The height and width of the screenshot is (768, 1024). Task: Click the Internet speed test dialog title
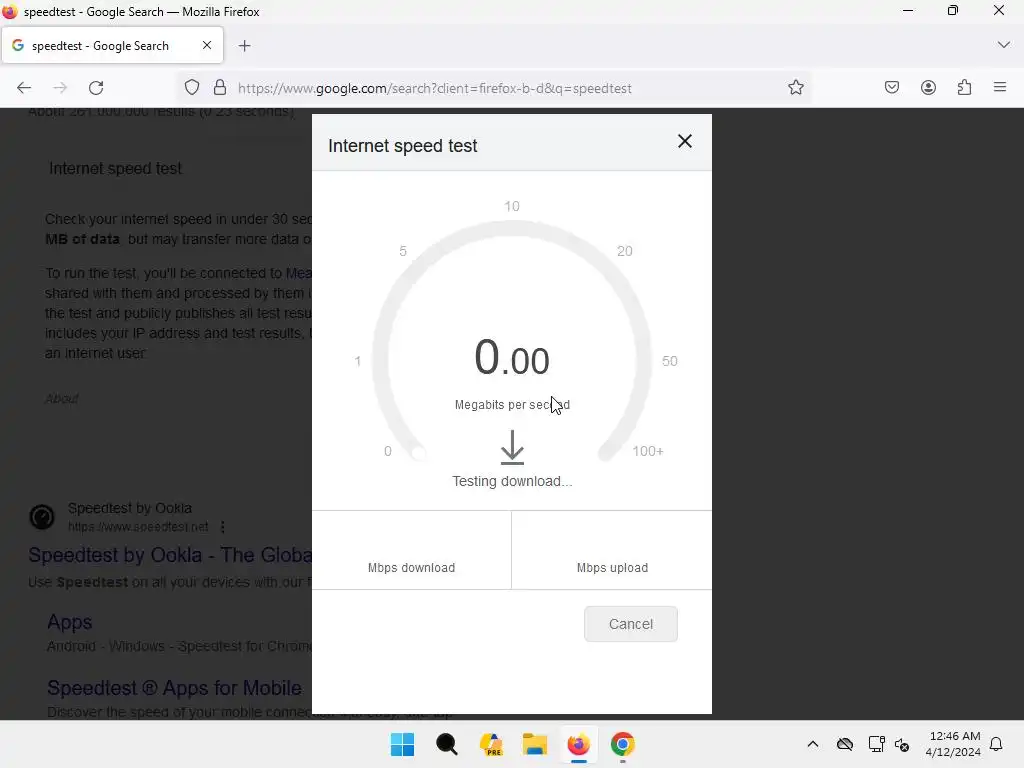coord(402,146)
